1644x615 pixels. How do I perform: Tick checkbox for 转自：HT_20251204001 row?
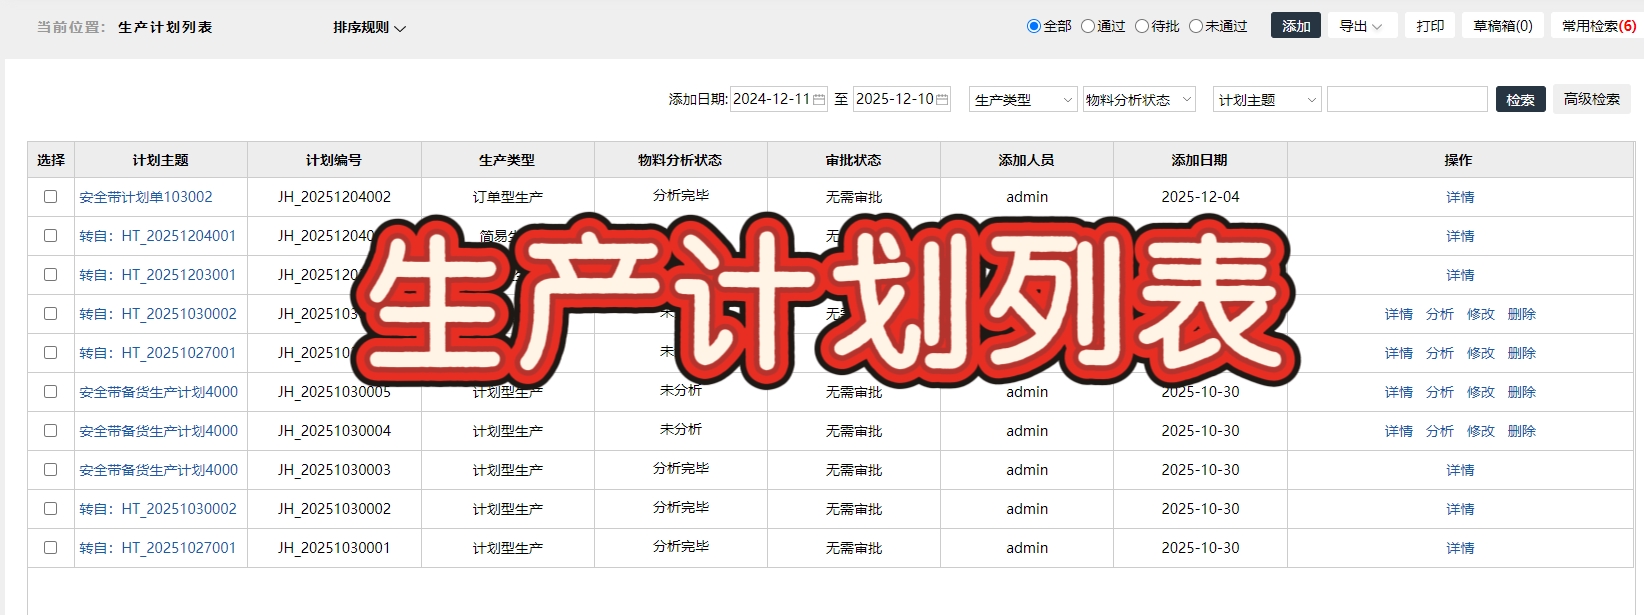51,236
